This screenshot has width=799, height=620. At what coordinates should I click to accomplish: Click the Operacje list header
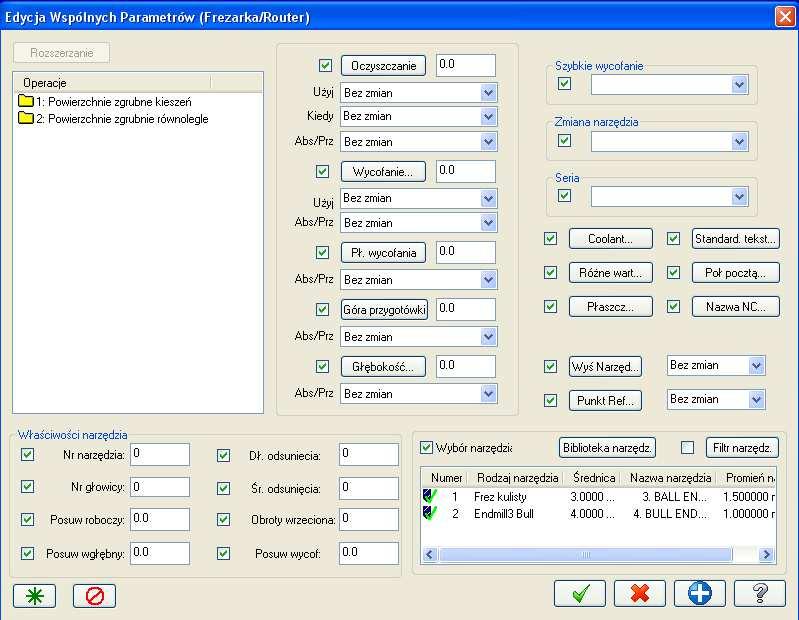tap(112, 83)
